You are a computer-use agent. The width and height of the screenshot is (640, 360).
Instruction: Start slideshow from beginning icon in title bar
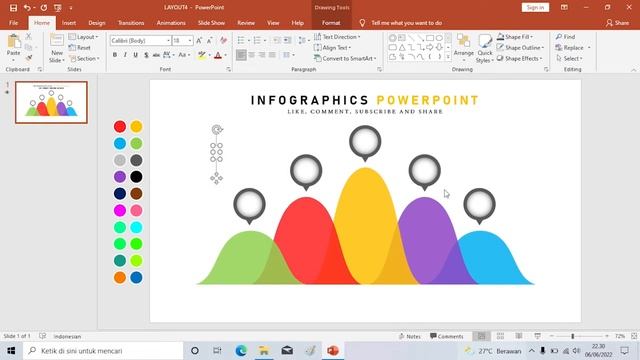click(x=58, y=8)
